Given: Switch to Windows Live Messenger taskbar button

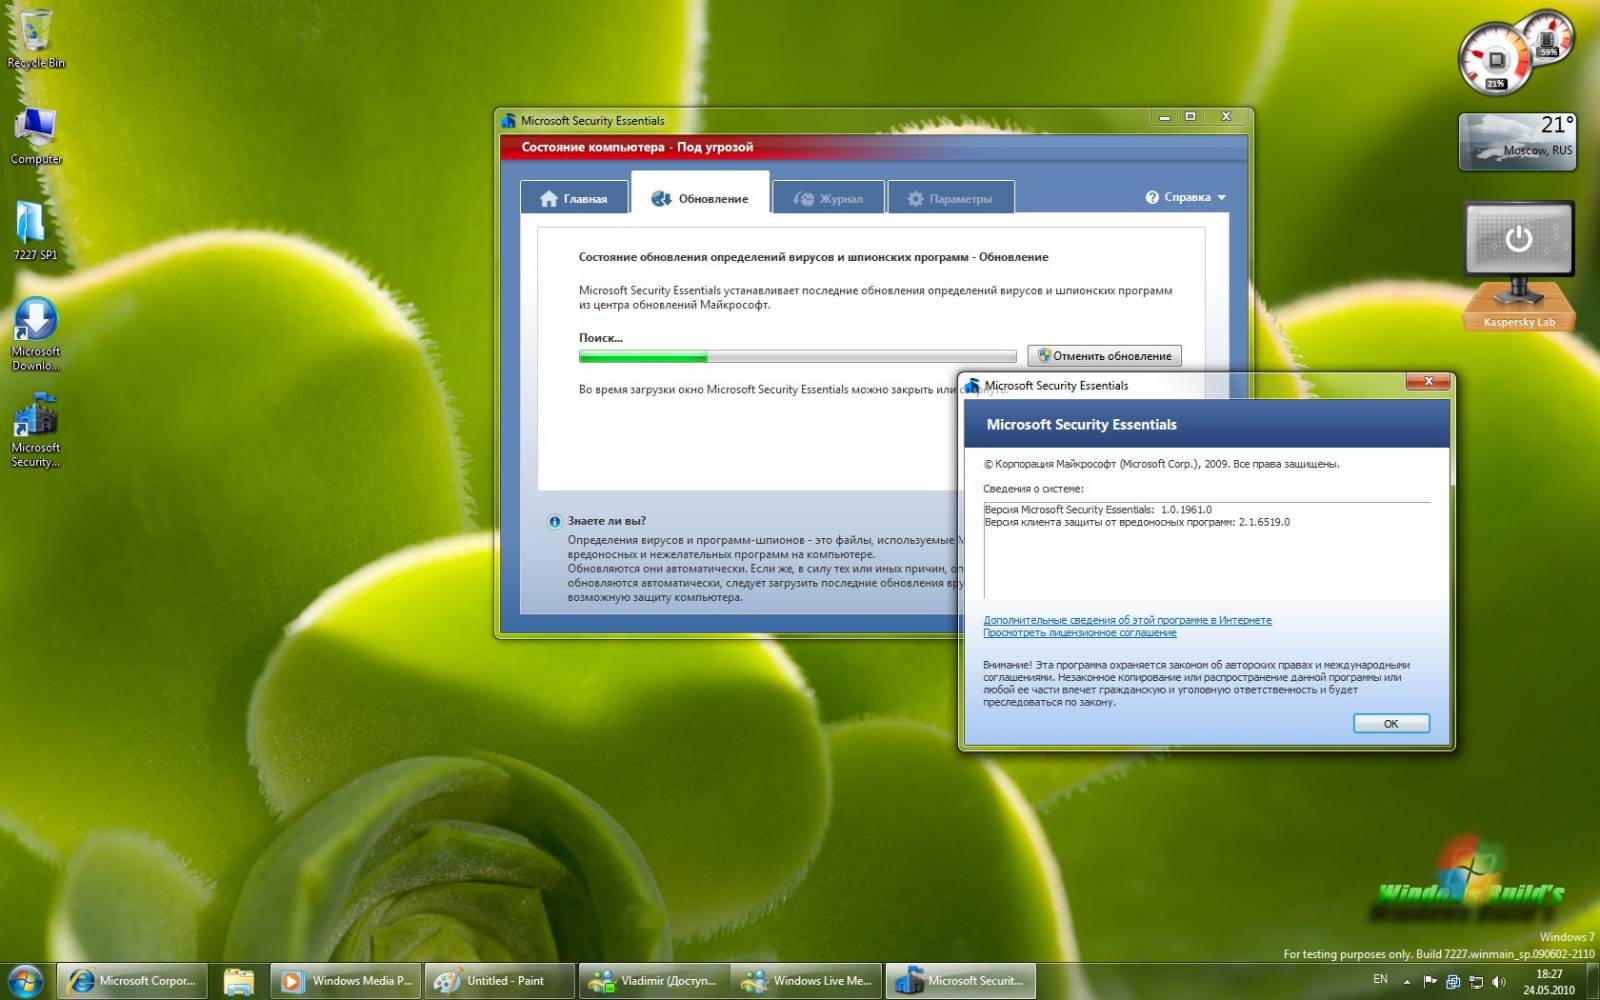Looking at the screenshot, I should pyautogui.click(x=807, y=981).
